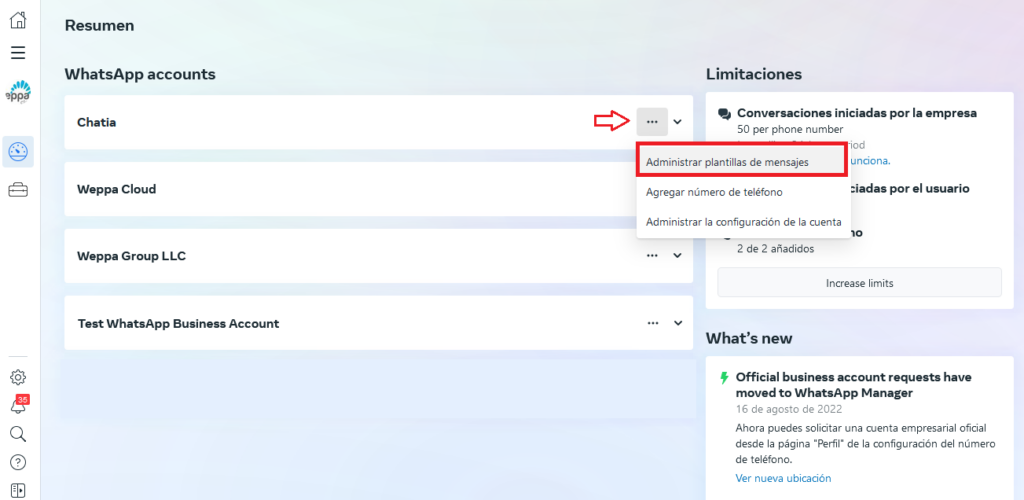1024x500 pixels.
Task: Expand the Weppa Group LLC chevron
Action: pos(678,256)
